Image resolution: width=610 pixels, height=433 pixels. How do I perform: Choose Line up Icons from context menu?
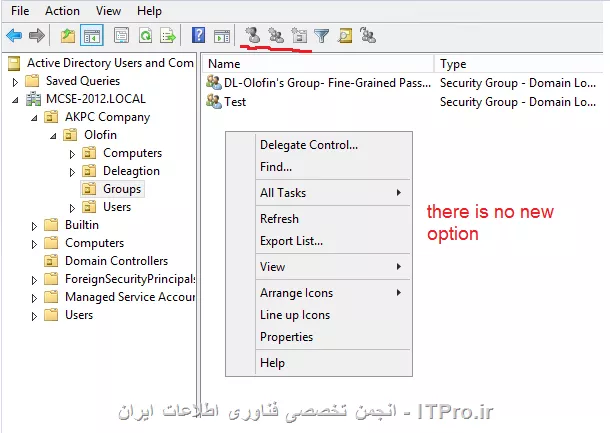point(334,315)
